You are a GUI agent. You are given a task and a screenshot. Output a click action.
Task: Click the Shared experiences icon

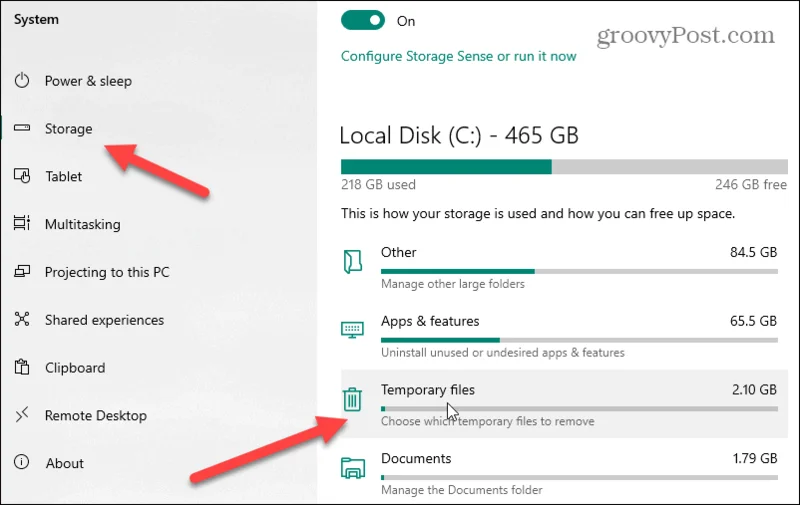pyautogui.click(x=22, y=319)
